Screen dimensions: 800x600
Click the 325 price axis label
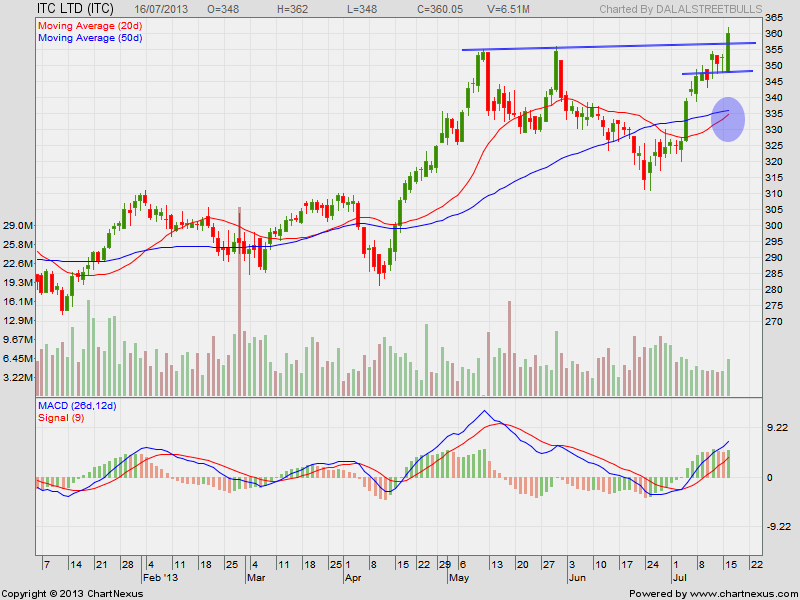[774, 146]
